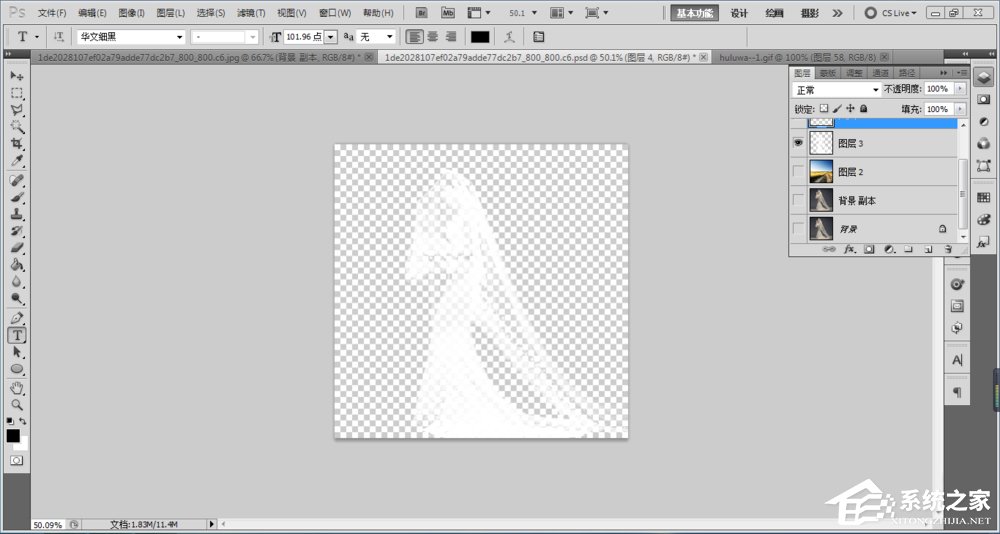Screen dimensions: 1000x534
Task: Swap foreground and background colors
Action: click(x=24, y=421)
